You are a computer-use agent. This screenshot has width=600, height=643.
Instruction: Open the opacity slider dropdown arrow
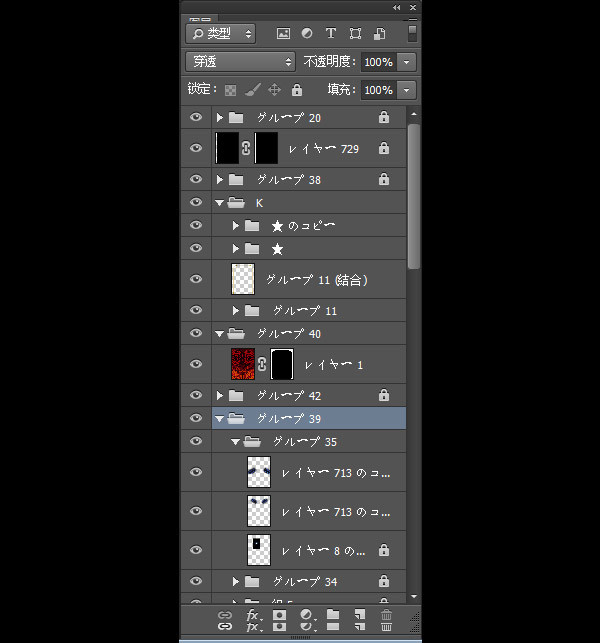[406, 62]
